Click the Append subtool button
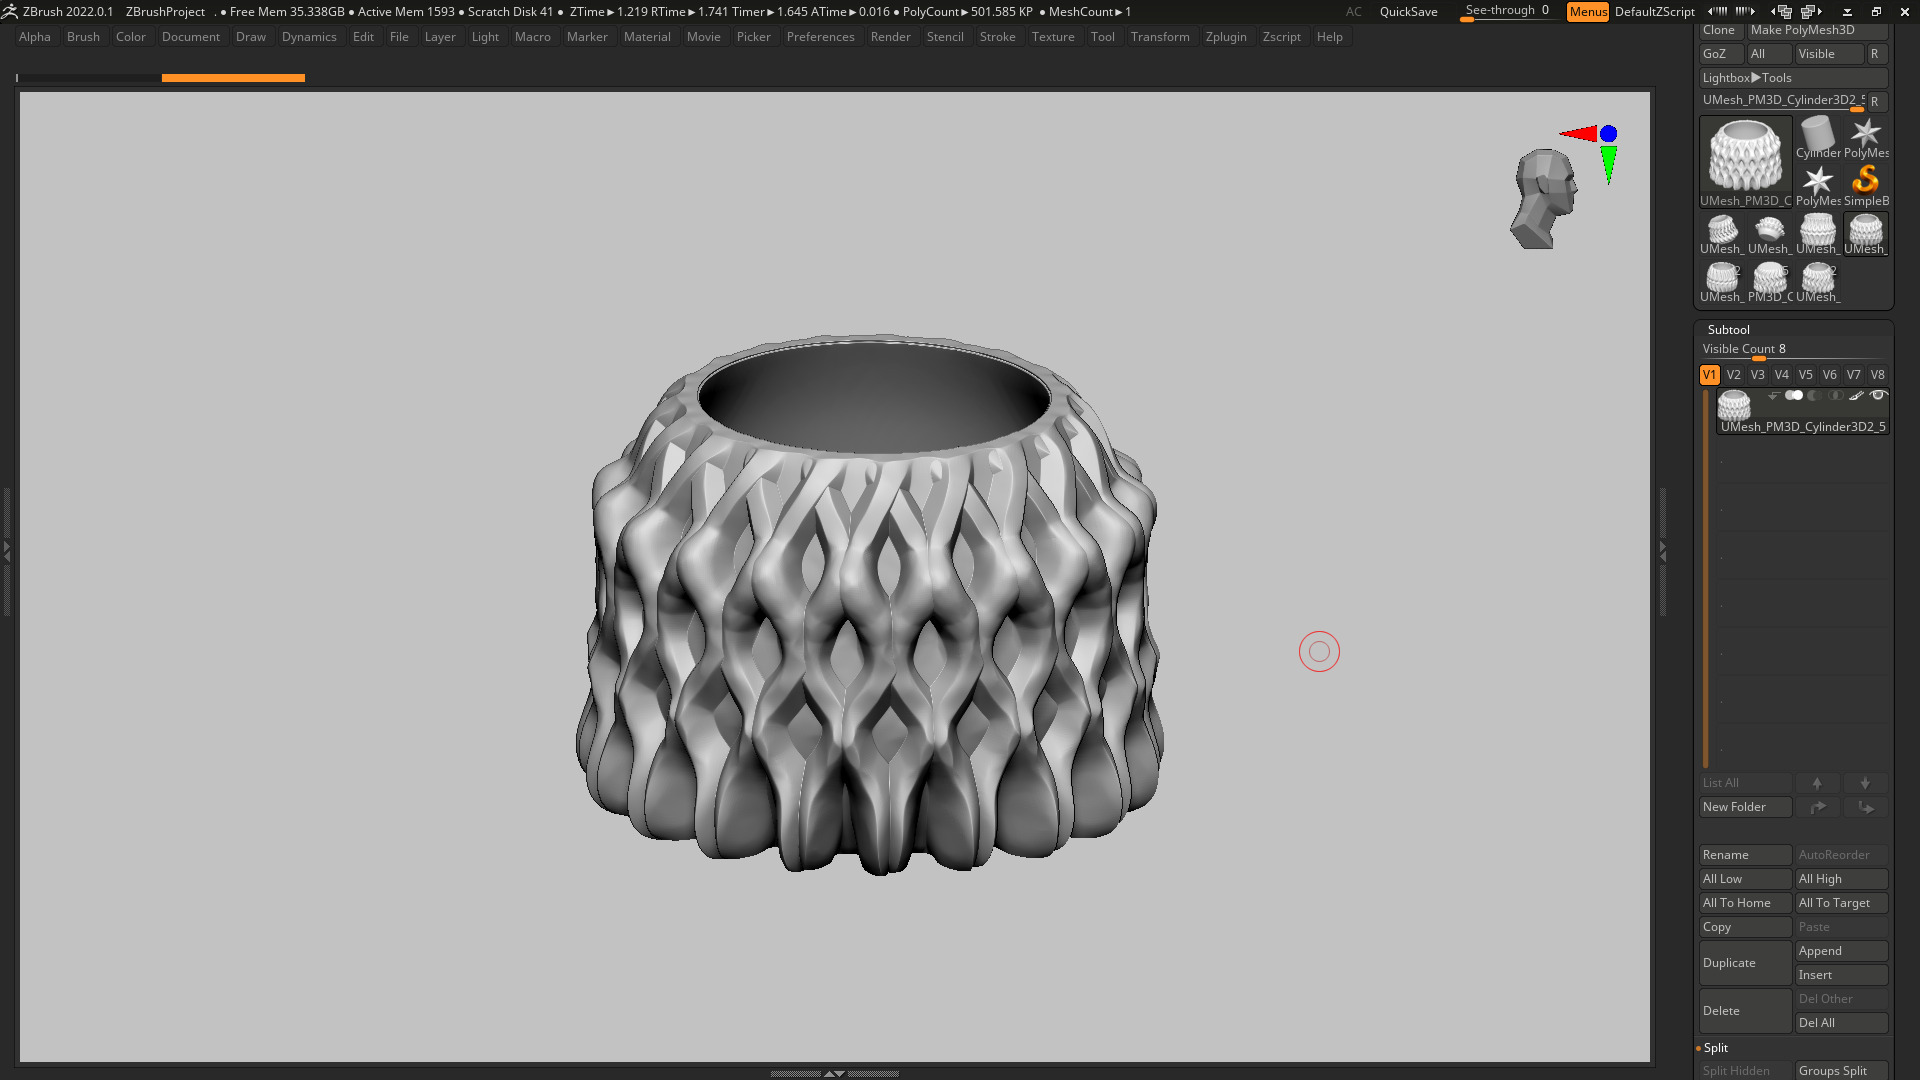The image size is (1920, 1080). [x=1841, y=951]
